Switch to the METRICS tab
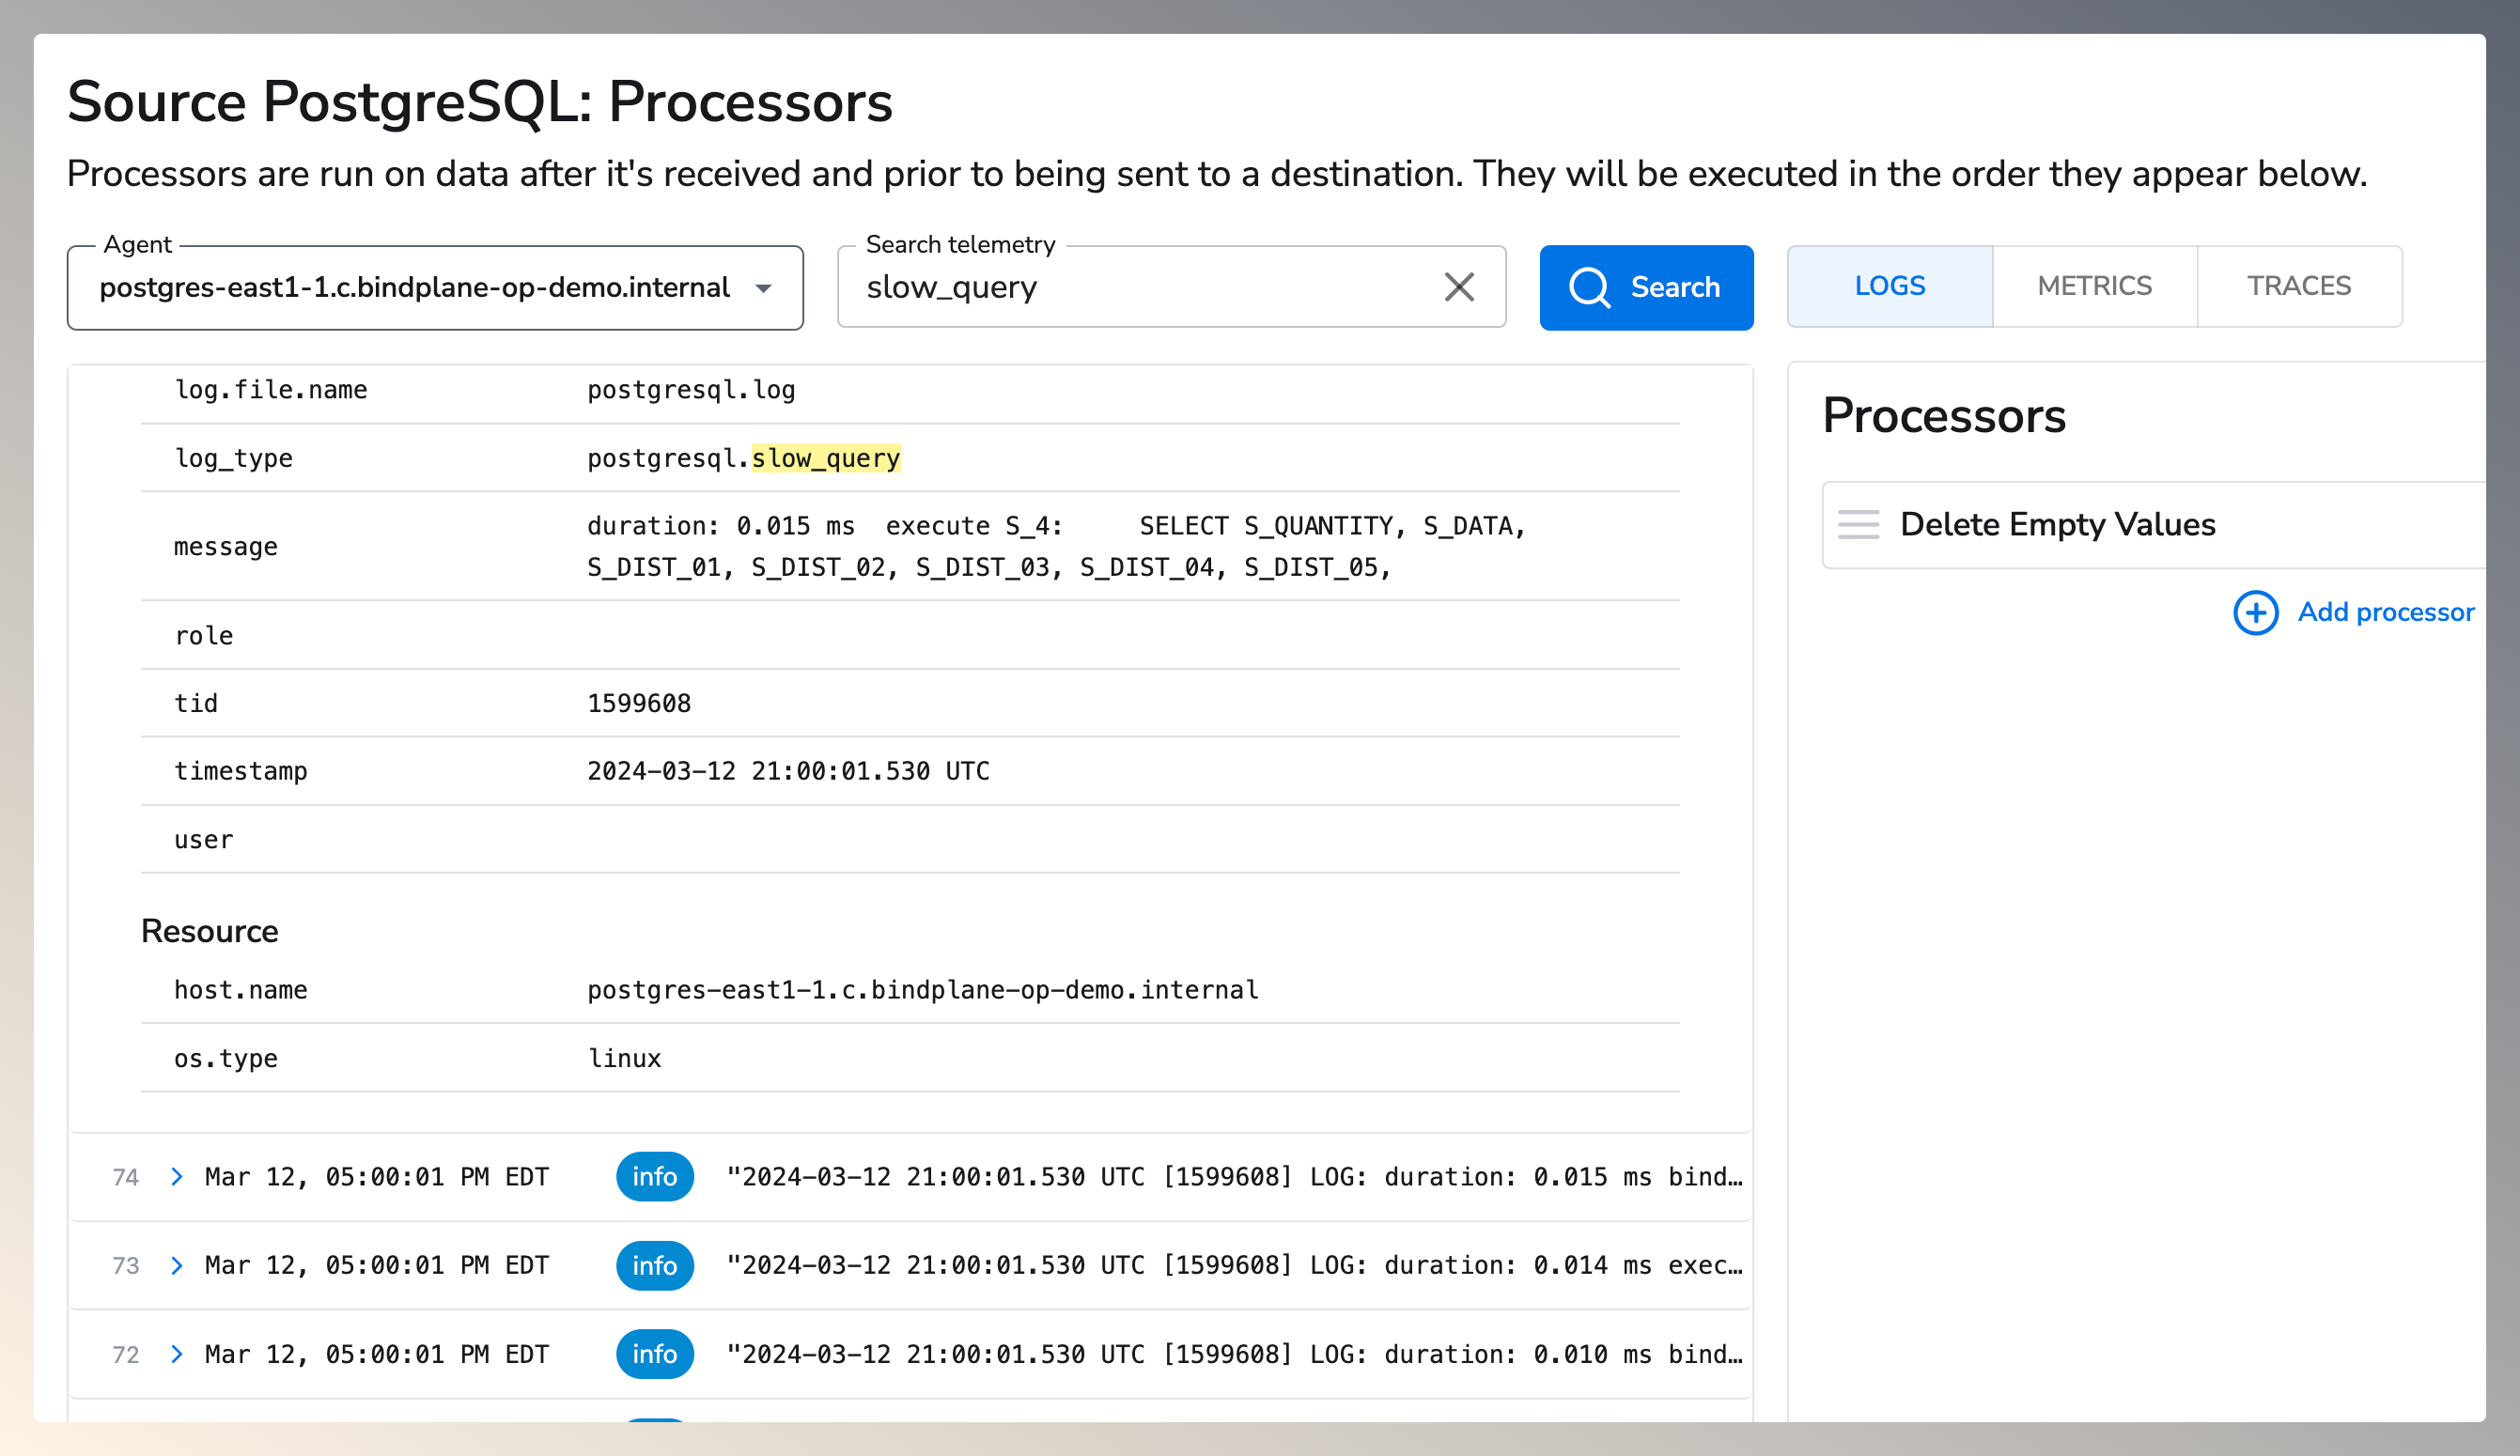Viewport: 2520px width, 1456px height. 2094,286
